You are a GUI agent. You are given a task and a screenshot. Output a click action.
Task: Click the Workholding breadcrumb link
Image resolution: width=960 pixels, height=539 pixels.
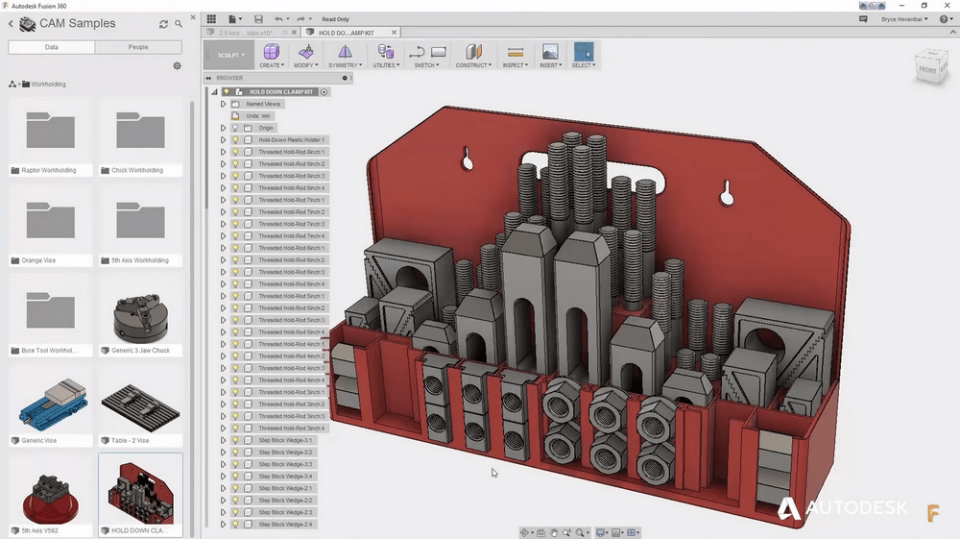[x=47, y=84]
